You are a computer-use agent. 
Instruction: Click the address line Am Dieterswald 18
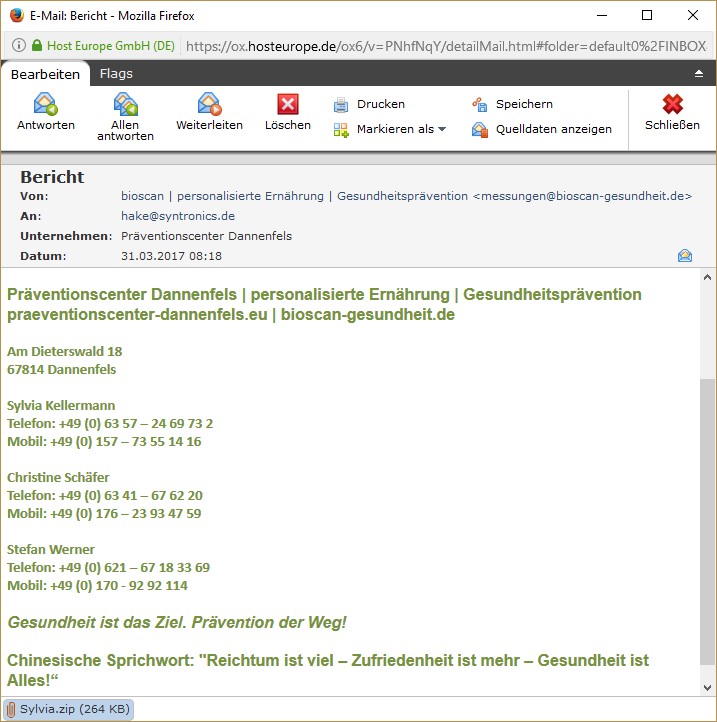point(64,351)
